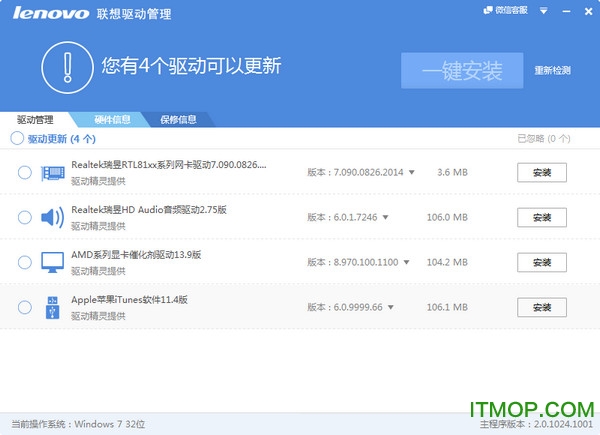Viewport: 600px width, 435px height.
Task: Install the AMD display Catalyst driver
Action: click(542, 262)
